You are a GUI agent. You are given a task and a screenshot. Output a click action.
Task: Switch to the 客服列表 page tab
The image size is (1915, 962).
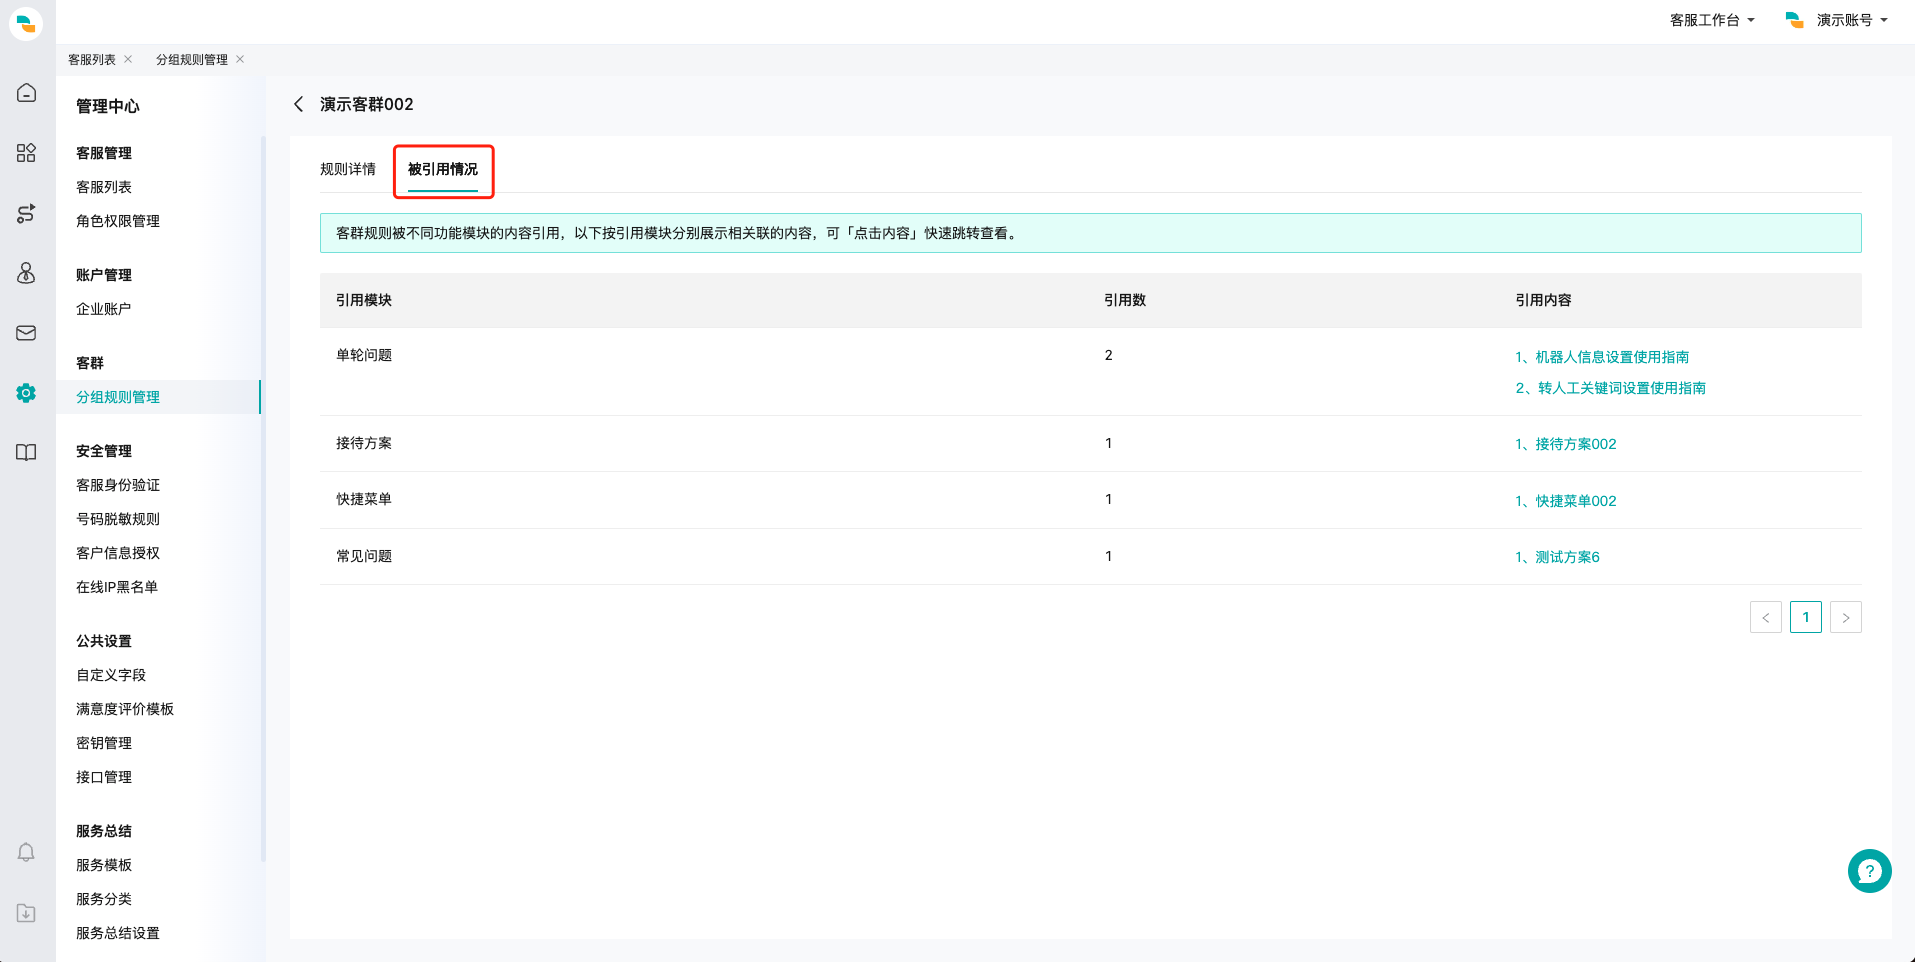tap(92, 60)
